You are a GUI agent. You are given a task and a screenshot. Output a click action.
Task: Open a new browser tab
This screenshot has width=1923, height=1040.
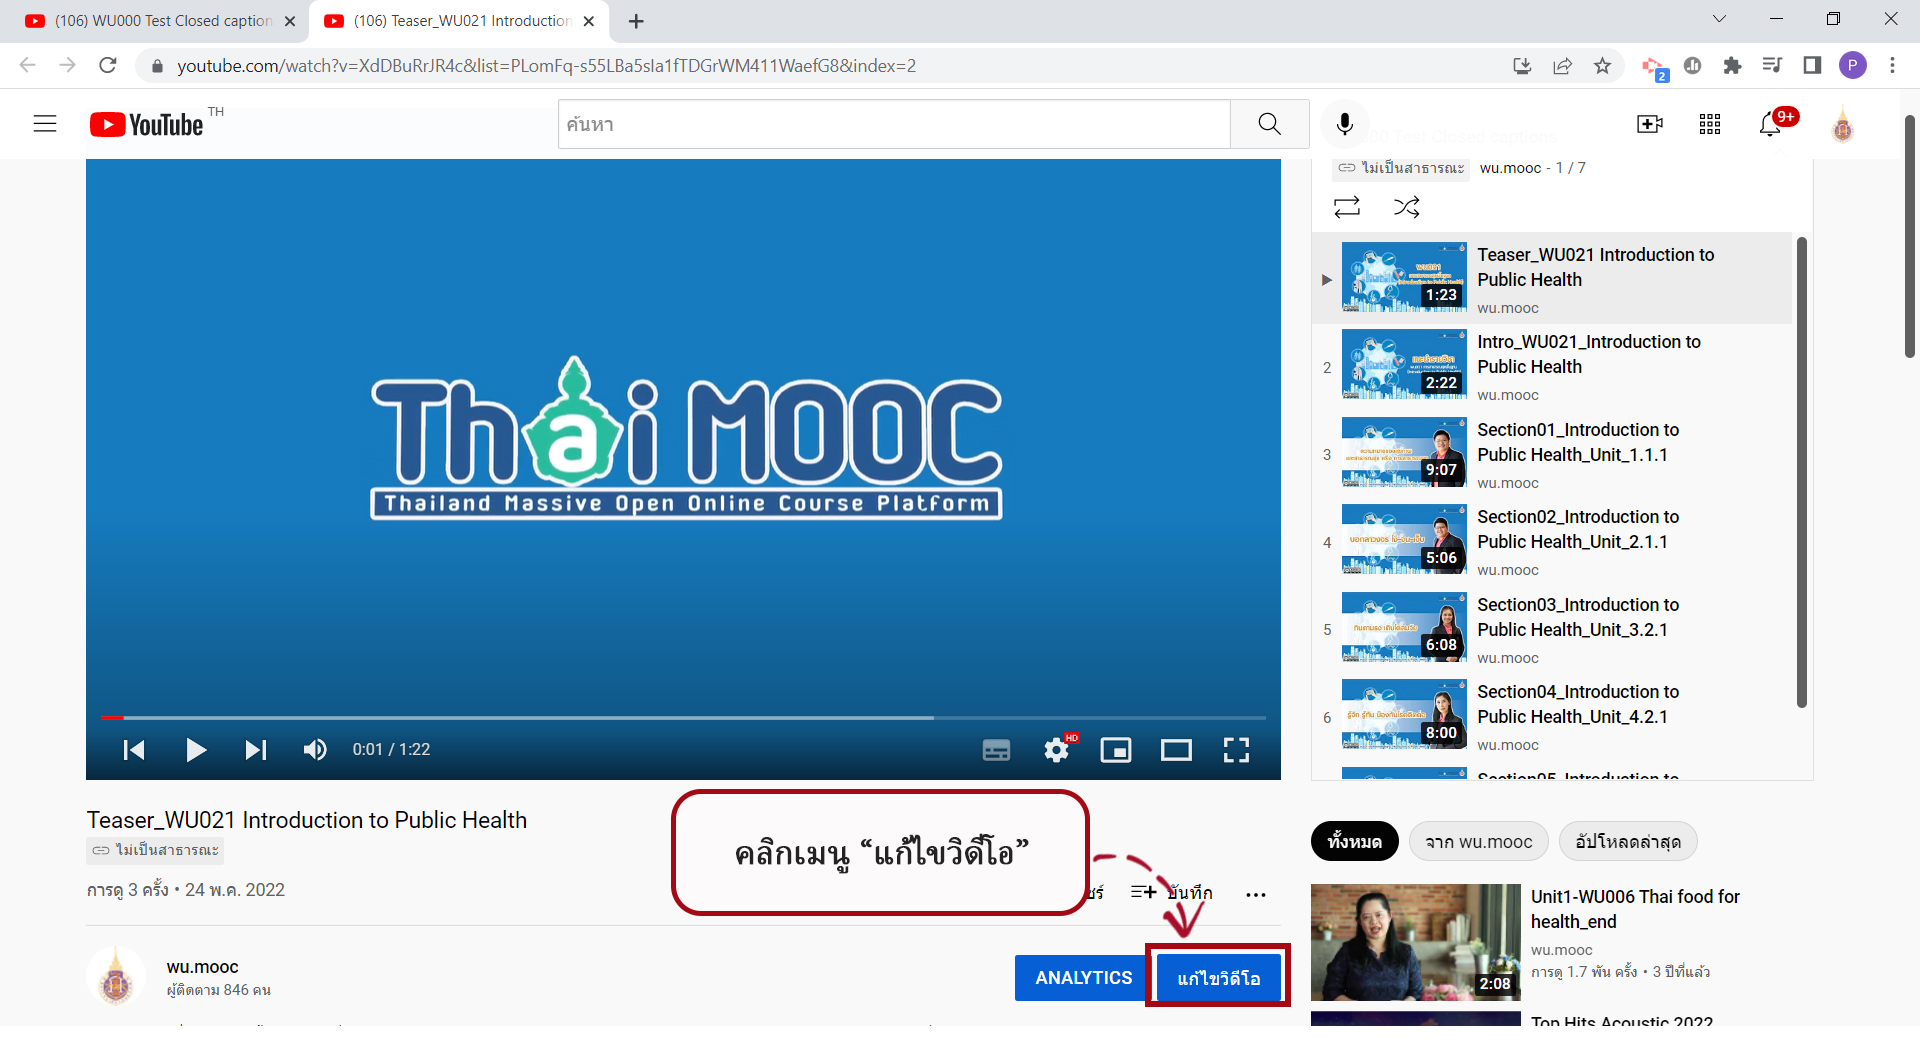636,21
